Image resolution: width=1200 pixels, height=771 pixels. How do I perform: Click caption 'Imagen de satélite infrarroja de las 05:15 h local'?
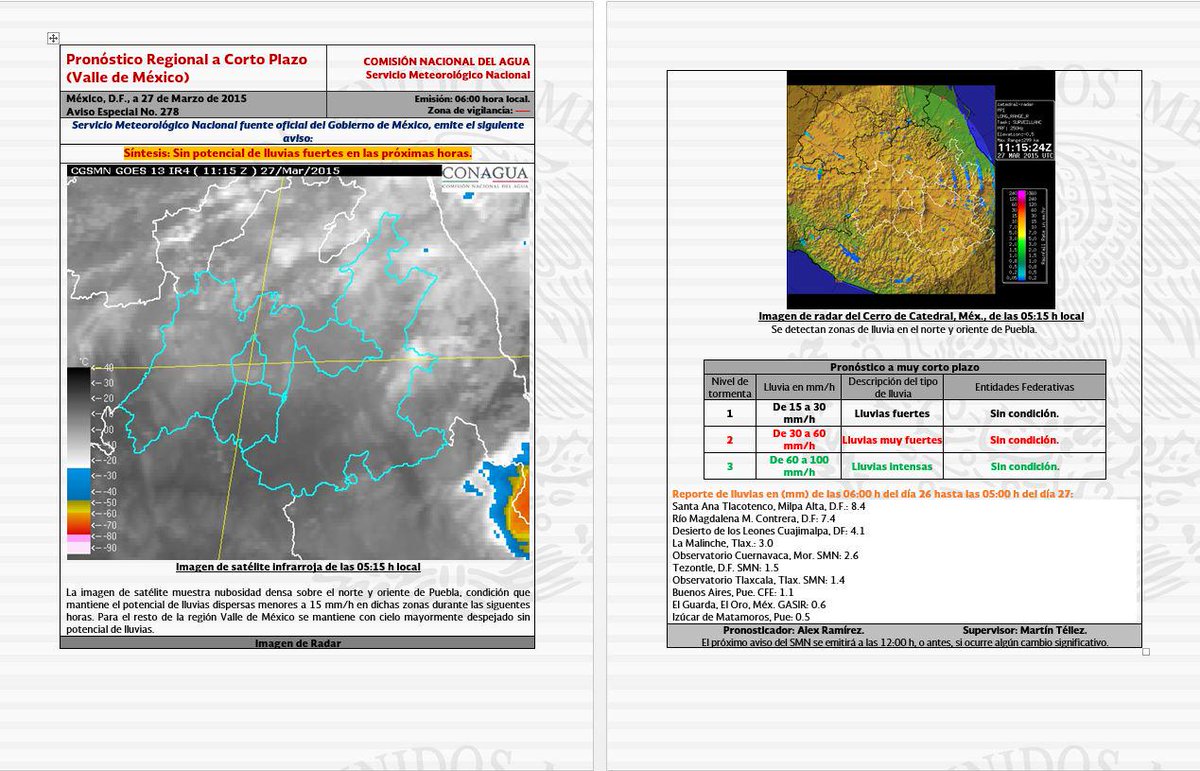pyautogui.click(x=298, y=566)
